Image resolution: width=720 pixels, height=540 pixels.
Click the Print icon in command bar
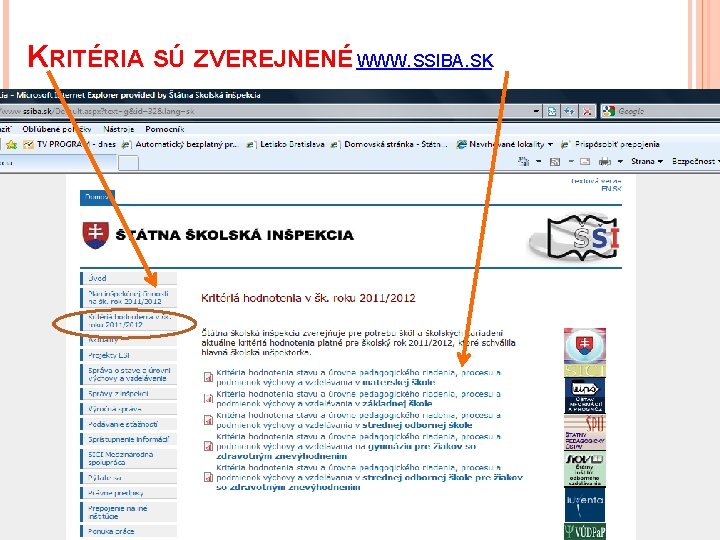(605, 161)
